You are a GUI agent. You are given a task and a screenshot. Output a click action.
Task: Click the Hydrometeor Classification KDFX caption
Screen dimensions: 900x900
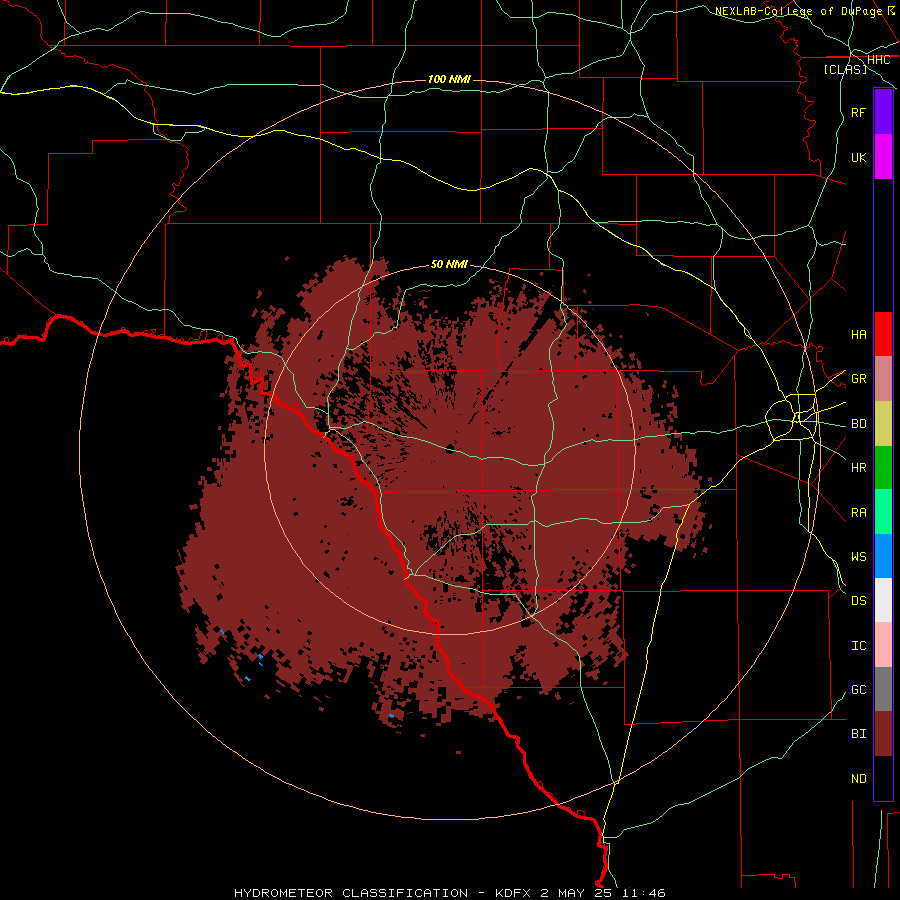click(450, 893)
